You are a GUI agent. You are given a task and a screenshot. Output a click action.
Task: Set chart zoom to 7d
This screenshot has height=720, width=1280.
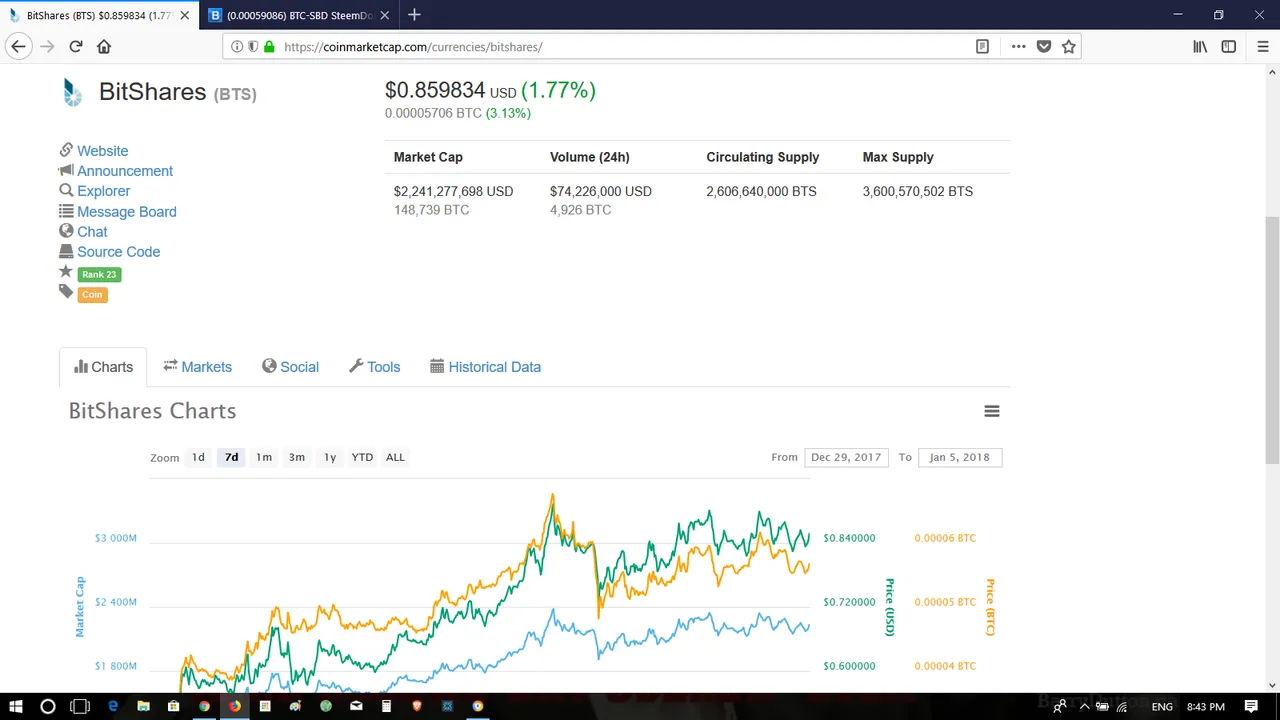231,457
